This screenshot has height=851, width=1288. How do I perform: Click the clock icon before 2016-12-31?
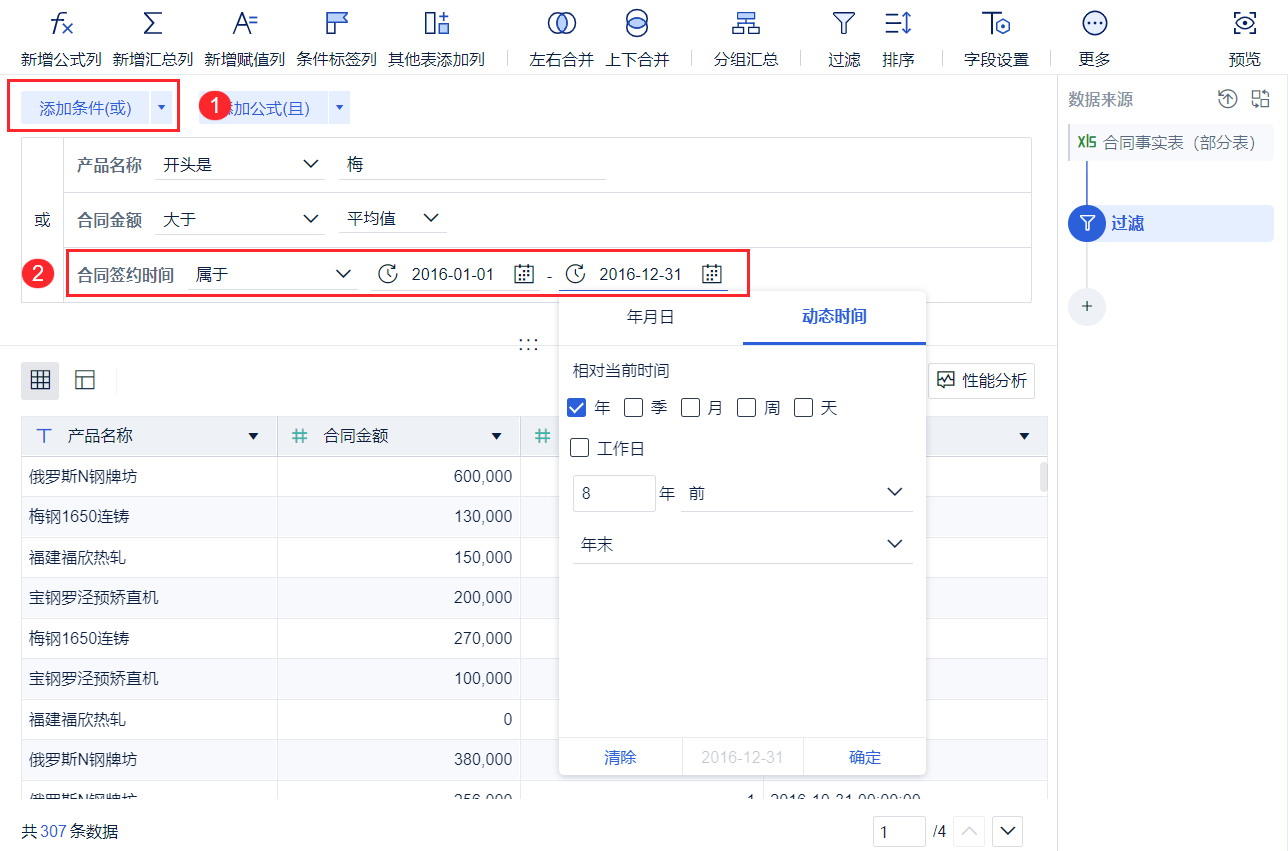(x=575, y=274)
